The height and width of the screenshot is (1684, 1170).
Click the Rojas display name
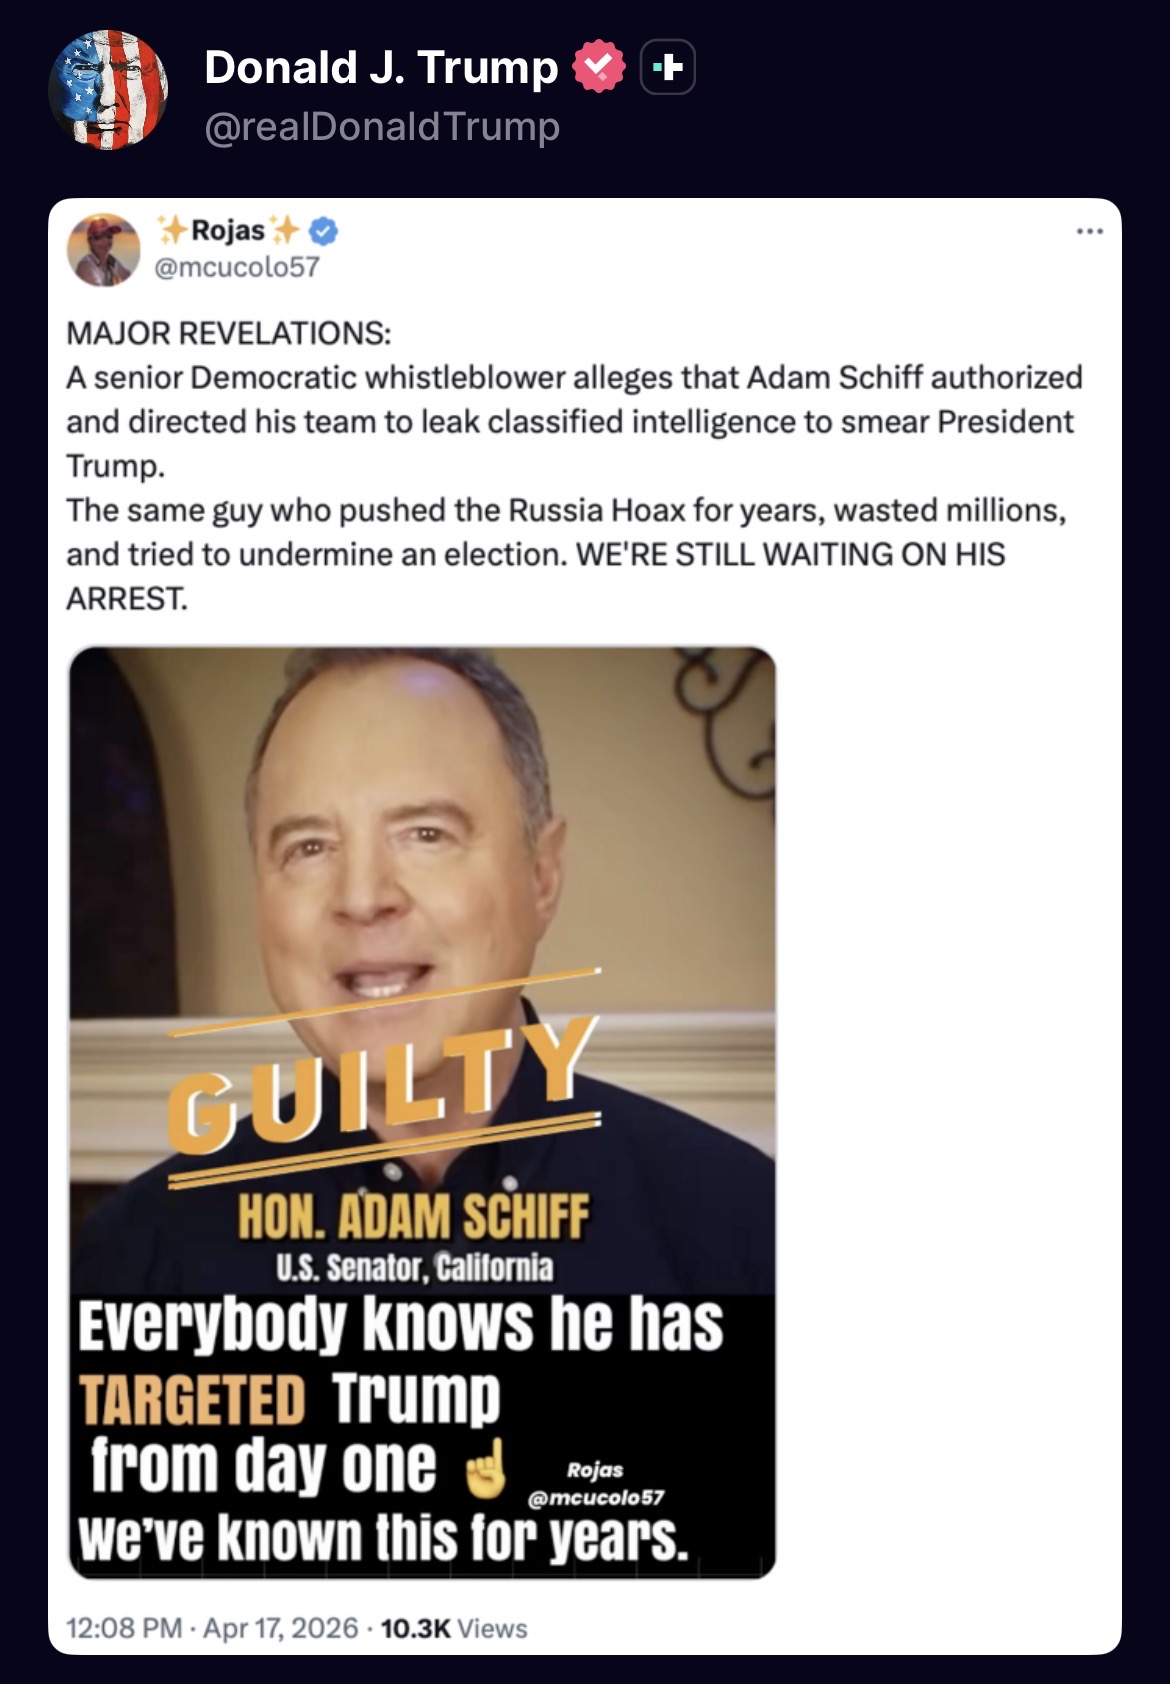(228, 230)
